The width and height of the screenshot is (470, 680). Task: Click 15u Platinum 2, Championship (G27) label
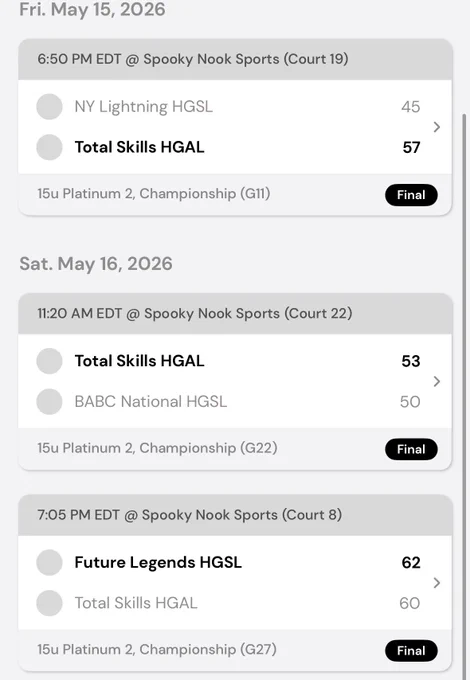(157, 650)
